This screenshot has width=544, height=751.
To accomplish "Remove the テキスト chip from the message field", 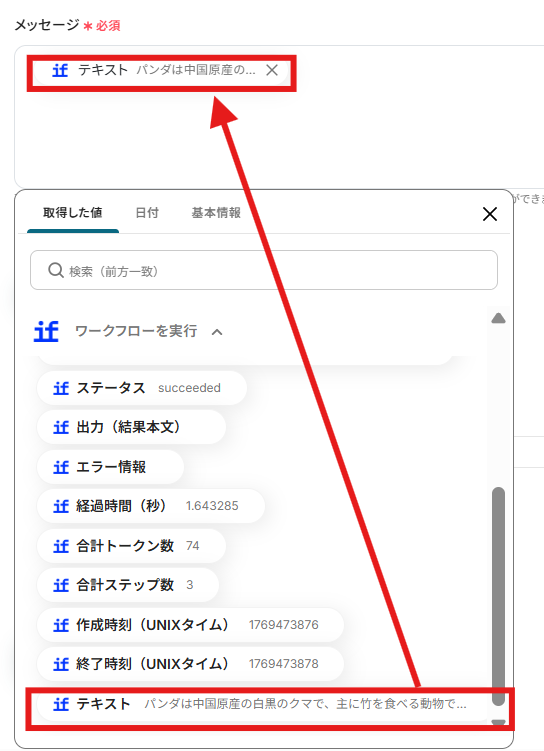I will click(x=272, y=70).
